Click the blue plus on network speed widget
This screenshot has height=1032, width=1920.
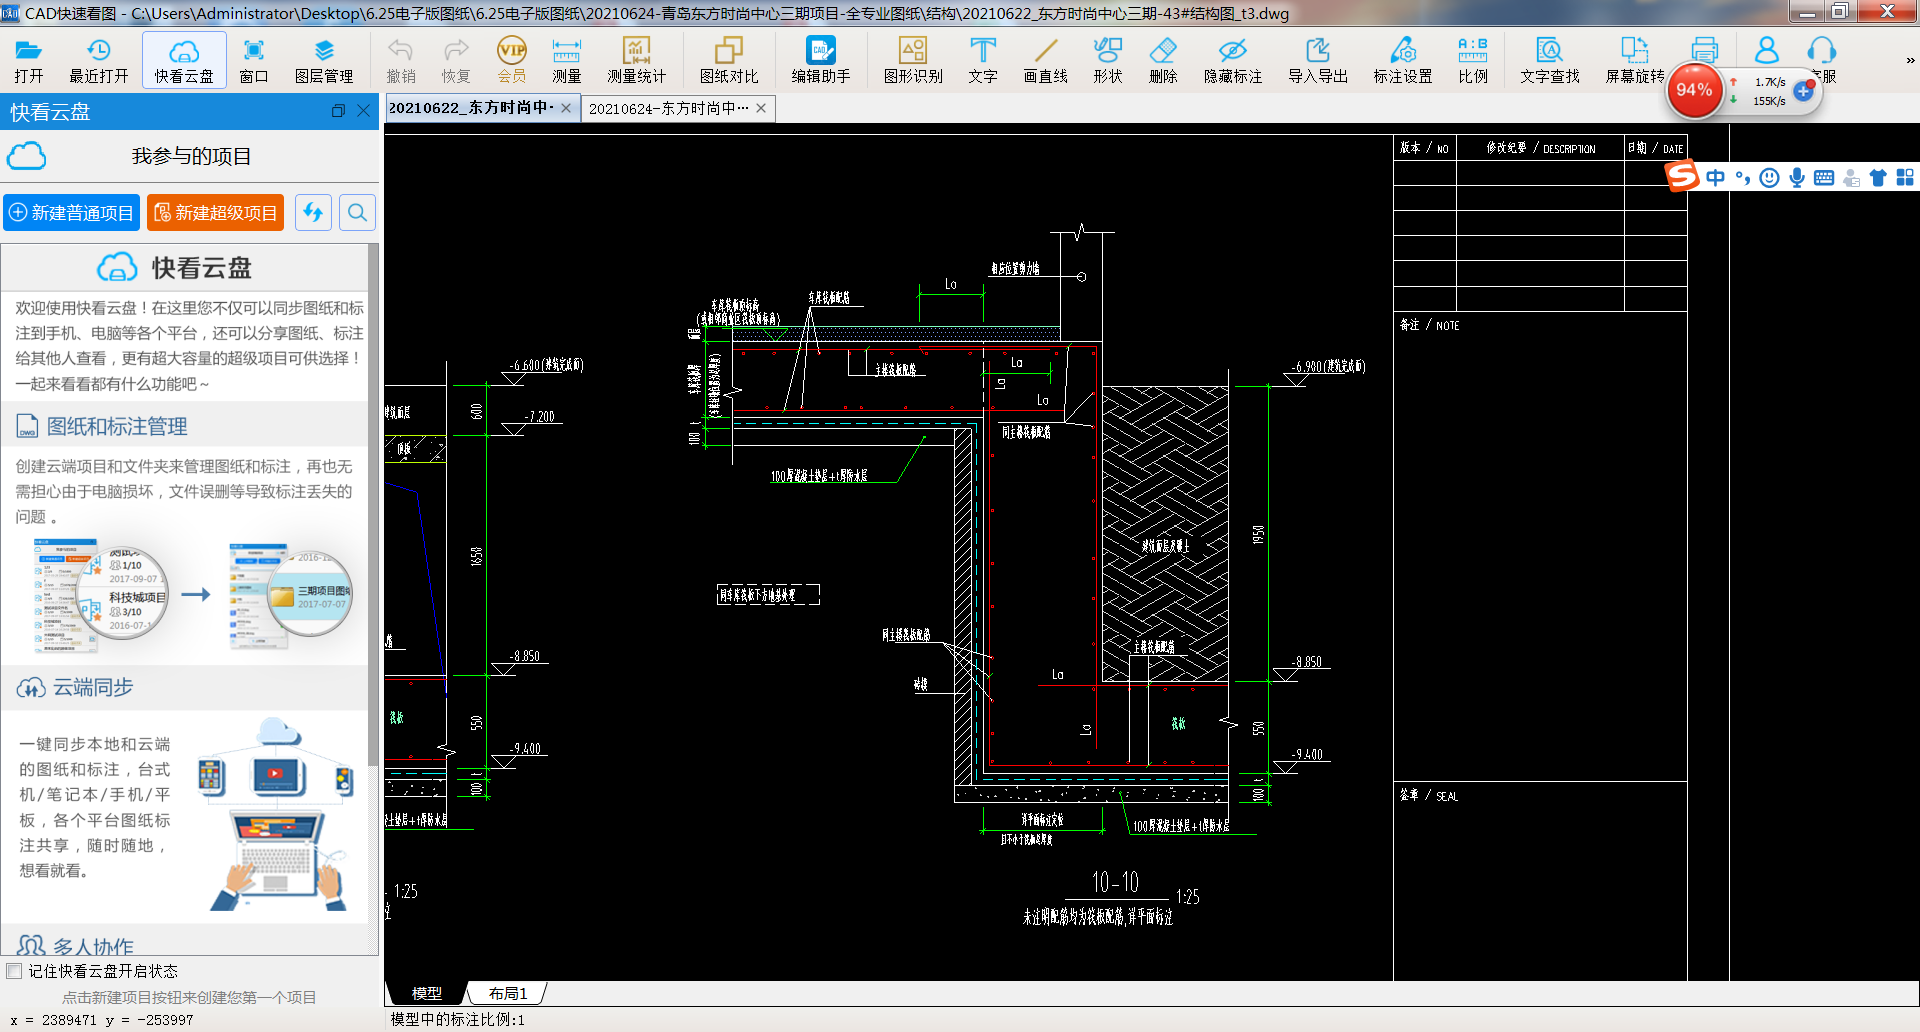[x=1803, y=91]
